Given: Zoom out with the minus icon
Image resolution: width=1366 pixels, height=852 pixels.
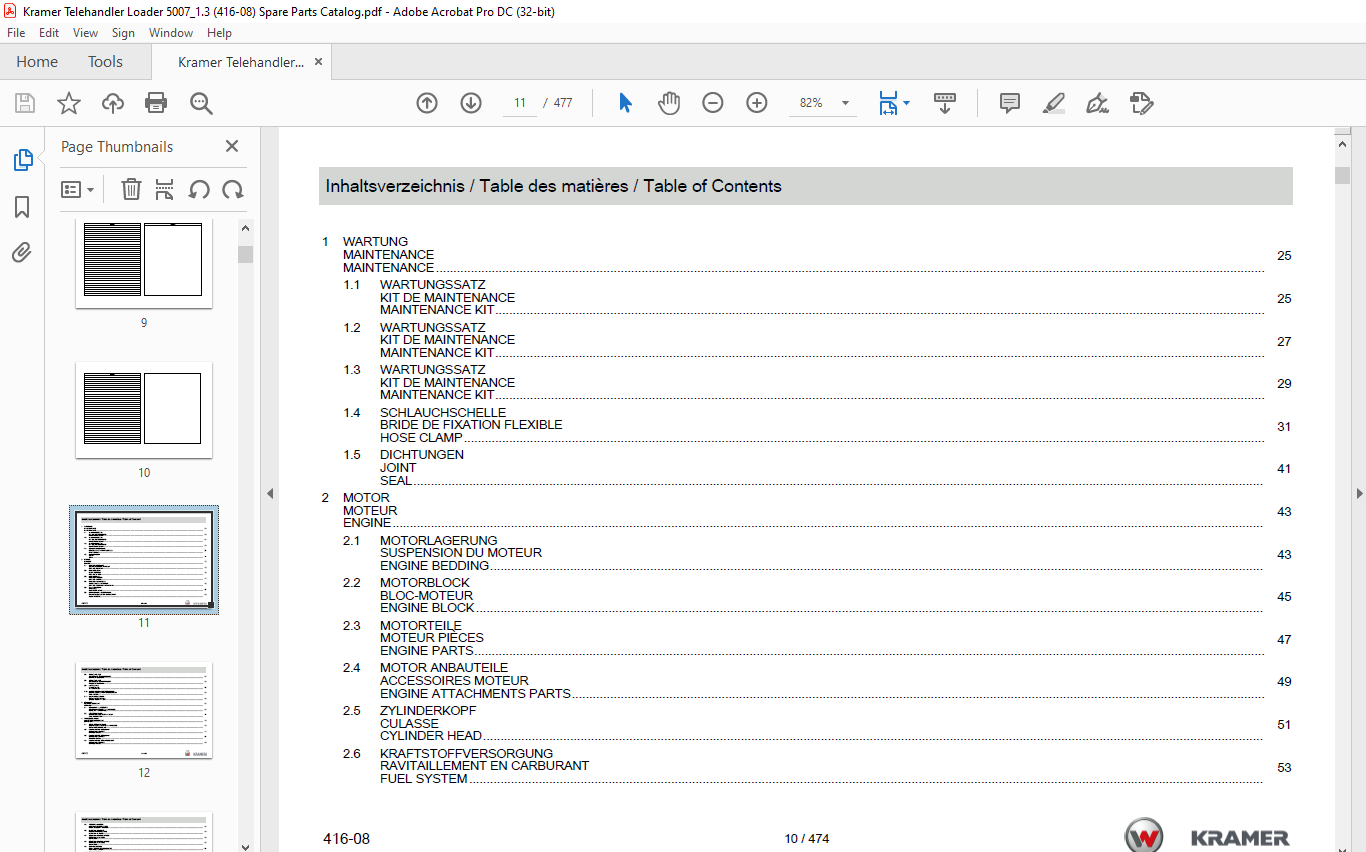Looking at the screenshot, I should (713, 103).
